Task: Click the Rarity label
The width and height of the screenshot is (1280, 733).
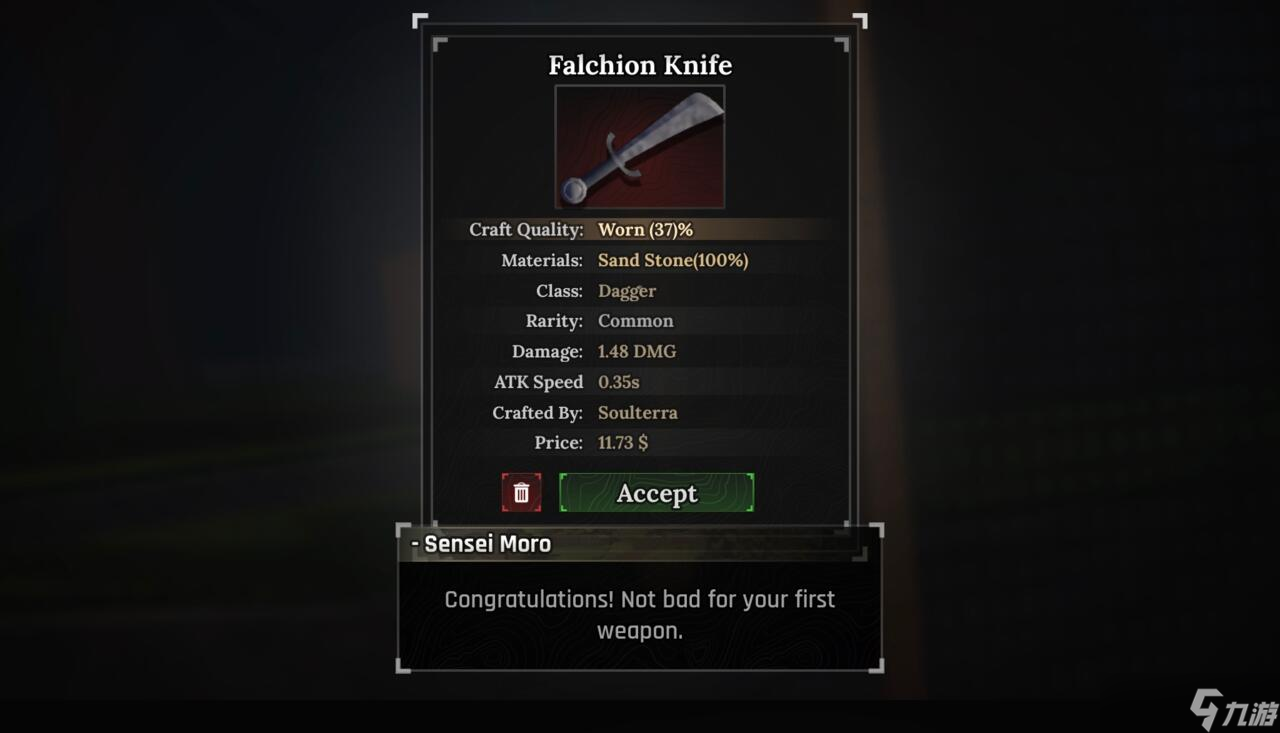Action: pyautogui.click(x=554, y=321)
